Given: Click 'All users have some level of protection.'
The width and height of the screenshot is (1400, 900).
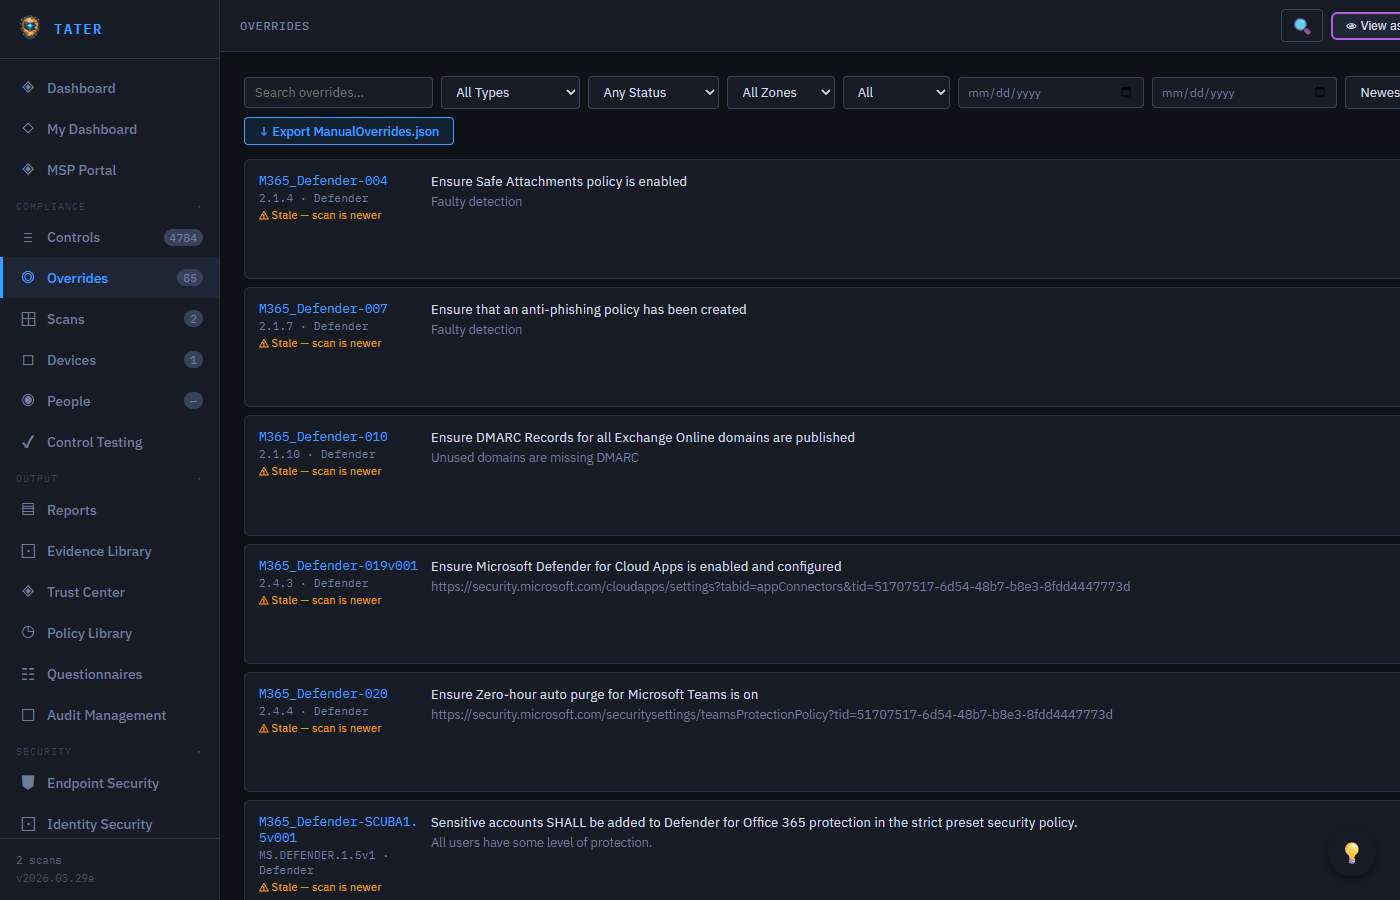Looking at the screenshot, I should tap(541, 842).
